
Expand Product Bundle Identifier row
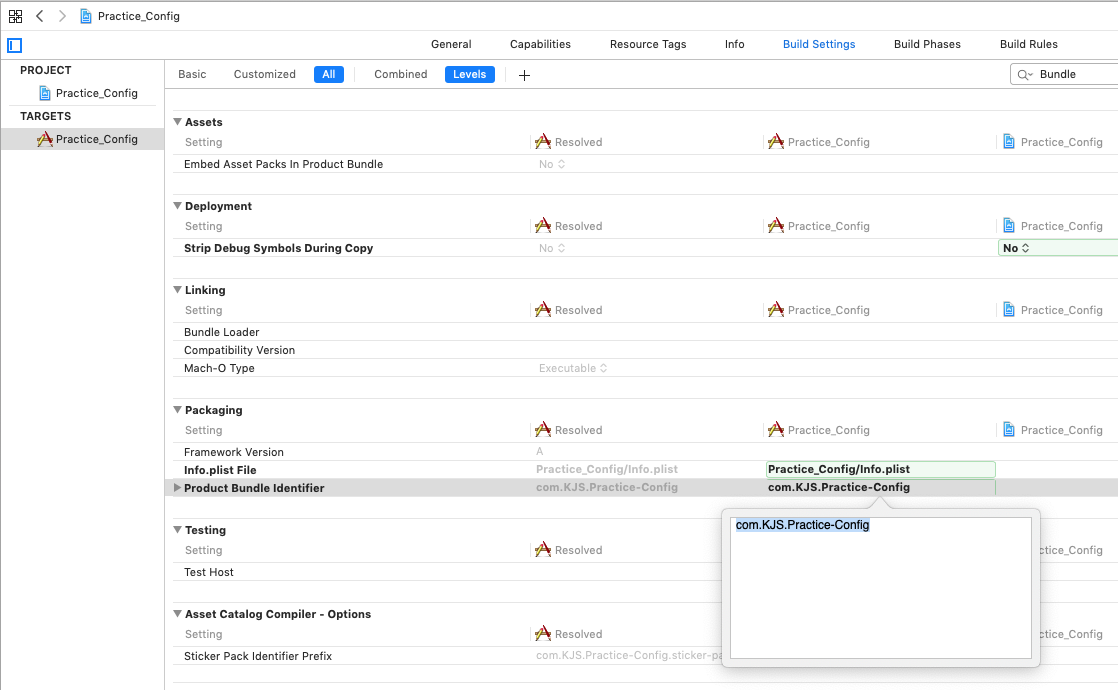point(178,488)
